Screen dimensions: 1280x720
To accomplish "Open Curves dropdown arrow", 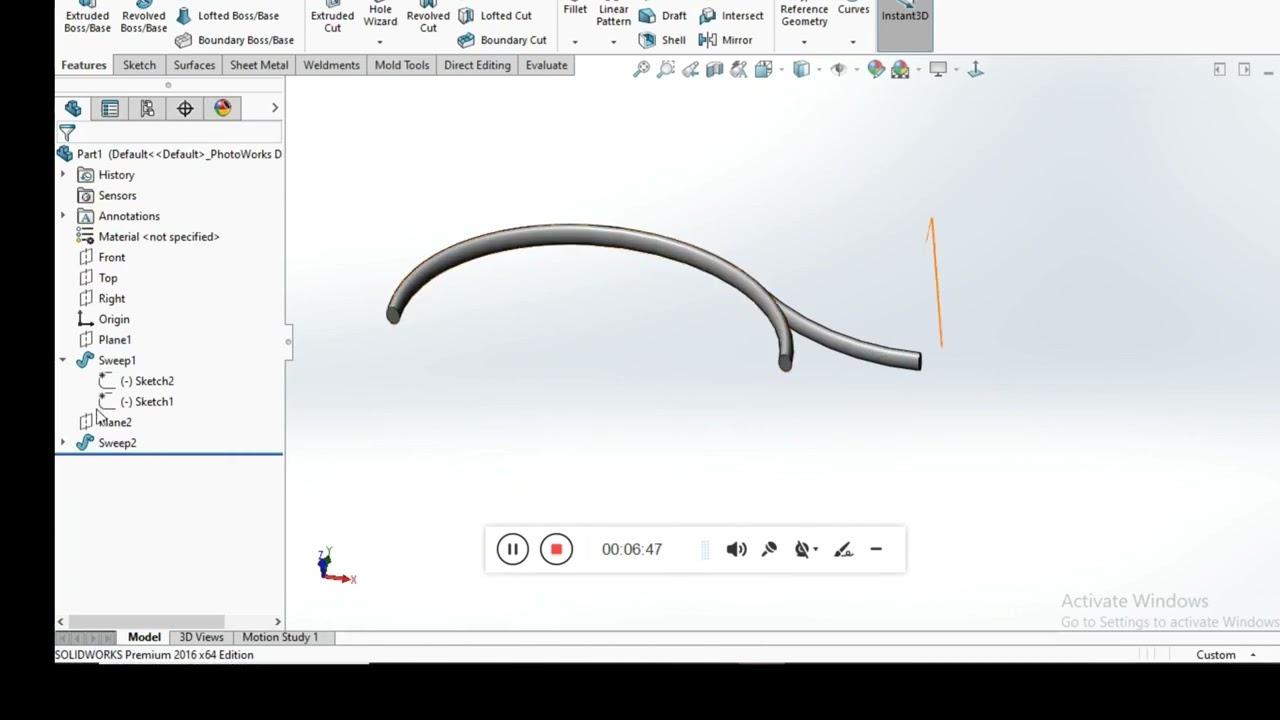I will tap(853, 42).
